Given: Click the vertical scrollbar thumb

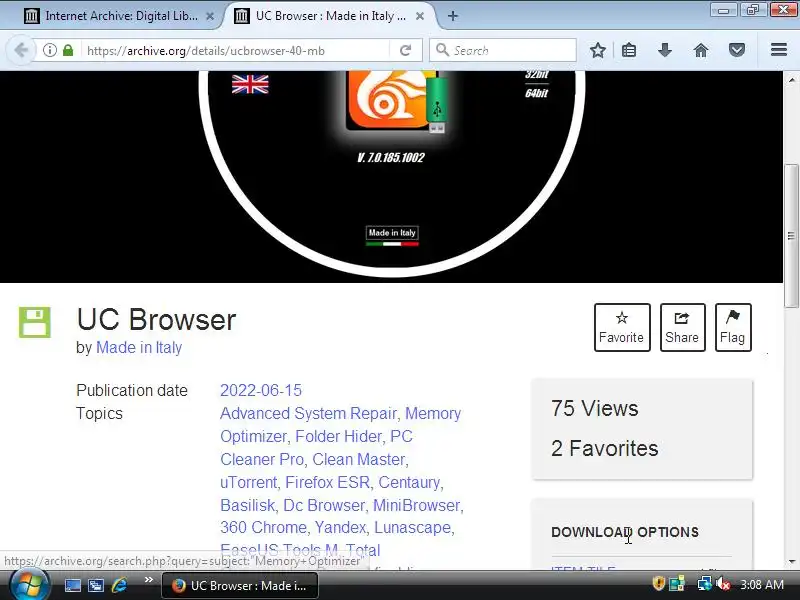Looking at the screenshot, I should (x=791, y=236).
